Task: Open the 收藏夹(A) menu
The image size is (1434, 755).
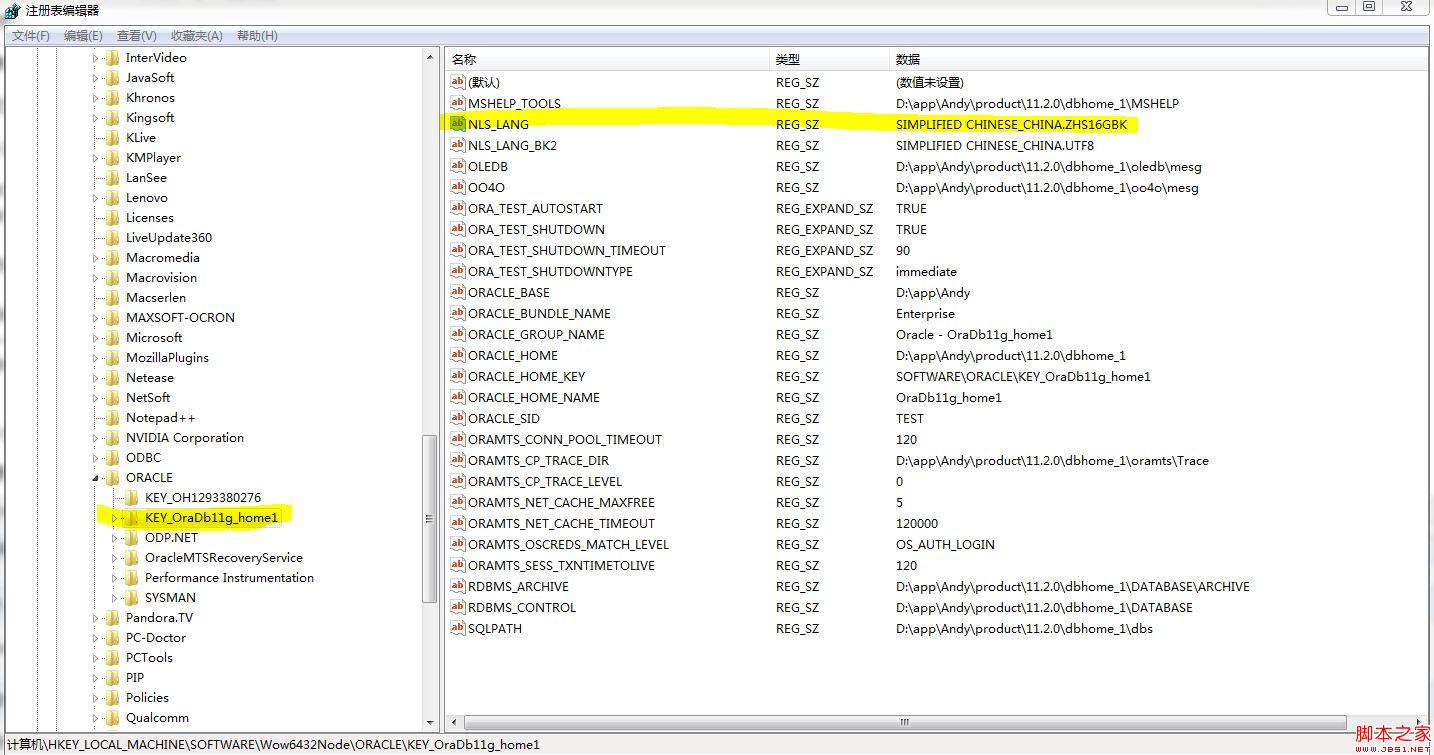Action: [x=196, y=35]
